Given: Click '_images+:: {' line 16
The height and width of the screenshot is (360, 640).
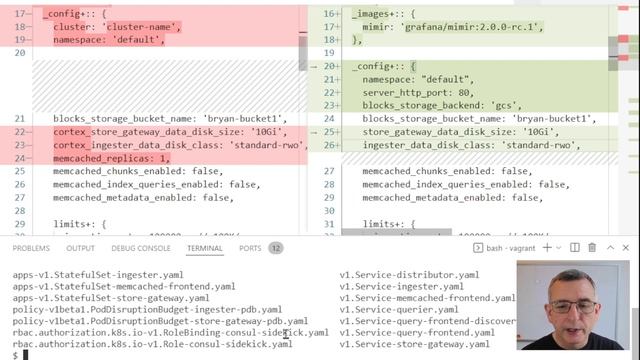Looking at the screenshot, I should coord(384,14).
